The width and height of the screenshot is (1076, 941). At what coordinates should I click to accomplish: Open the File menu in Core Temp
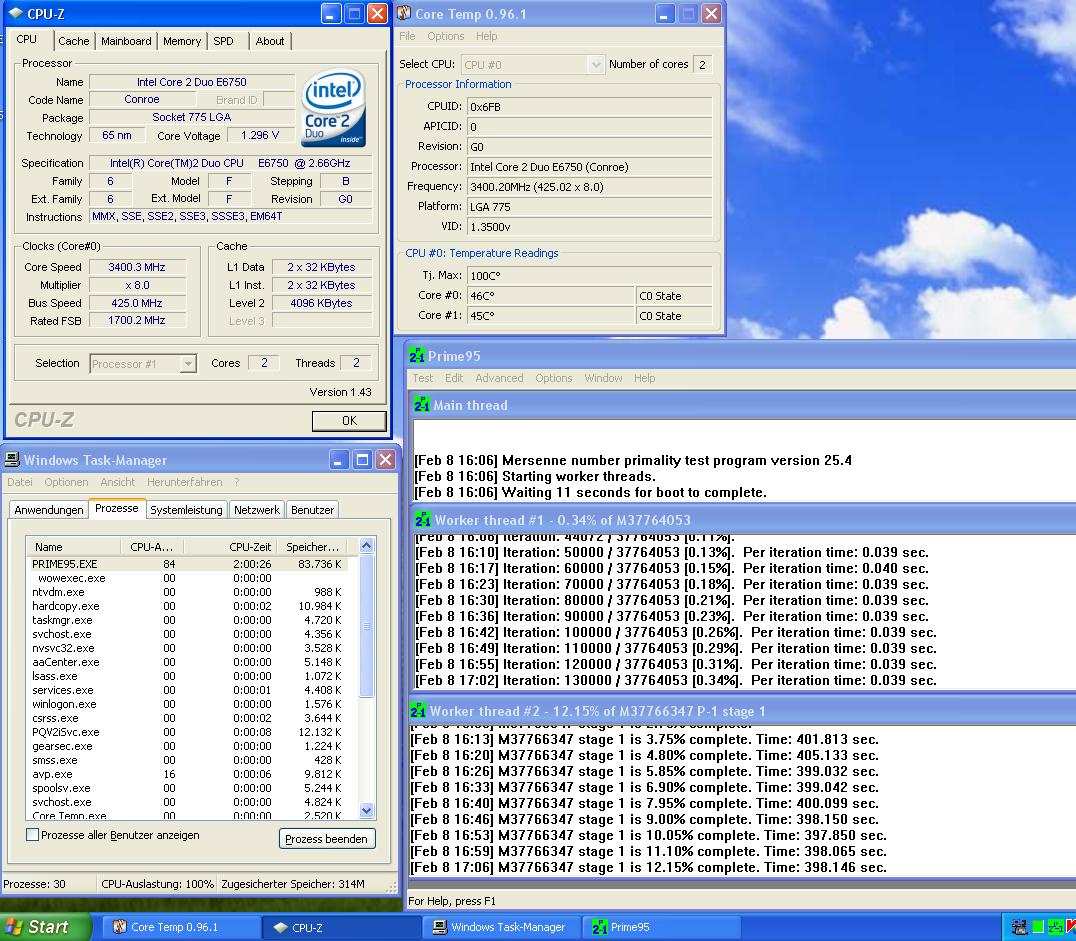click(x=407, y=36)
